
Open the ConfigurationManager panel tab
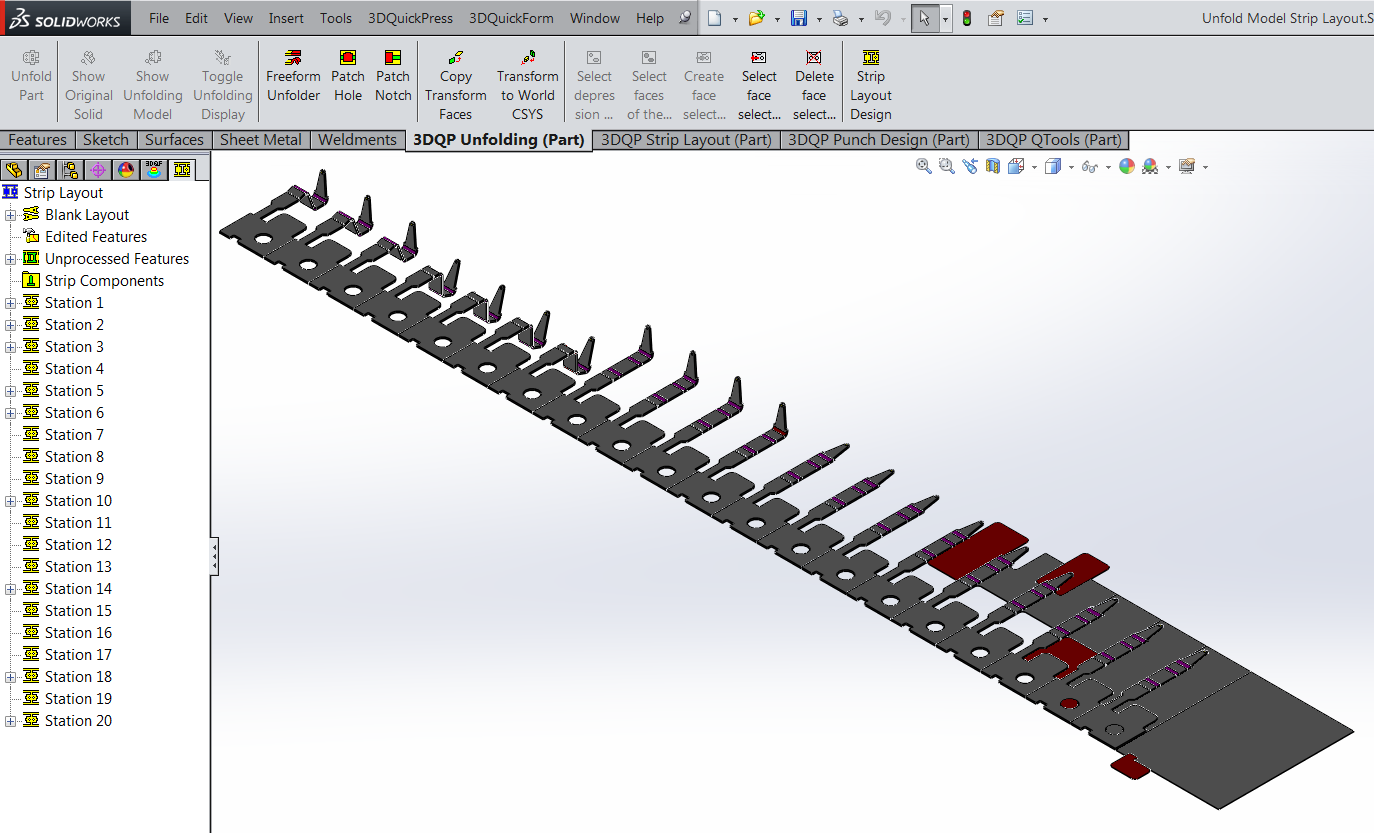click(x=69, y=170)
